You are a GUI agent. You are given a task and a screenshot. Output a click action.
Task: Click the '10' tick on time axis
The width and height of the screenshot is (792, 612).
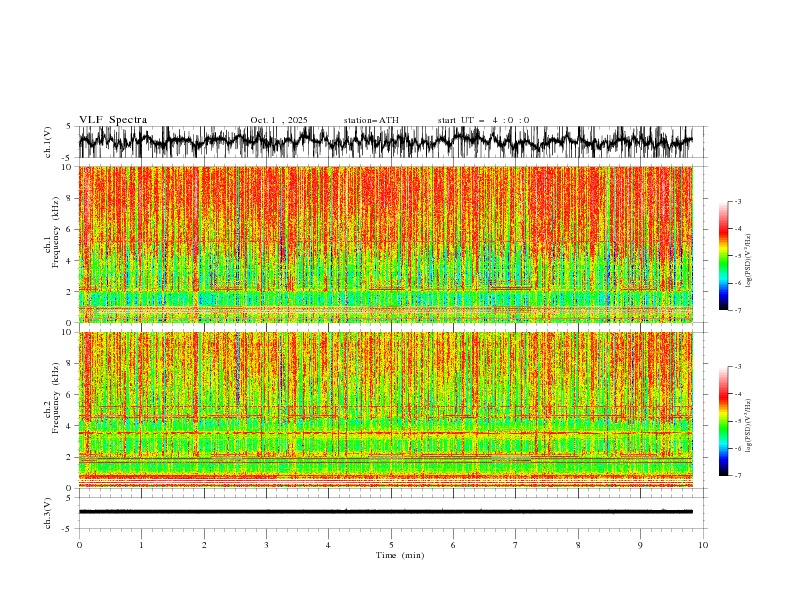coord(703,545)
